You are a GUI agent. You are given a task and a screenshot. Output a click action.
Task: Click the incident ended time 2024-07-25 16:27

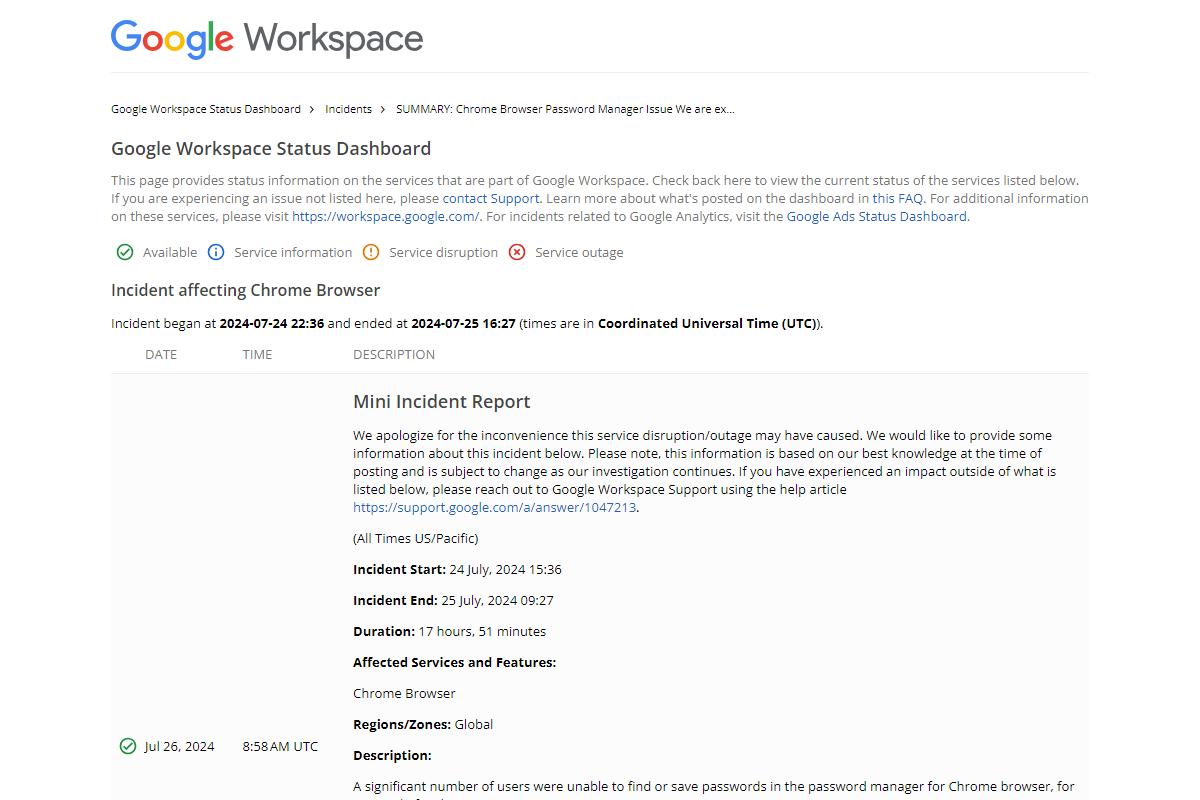463,323
